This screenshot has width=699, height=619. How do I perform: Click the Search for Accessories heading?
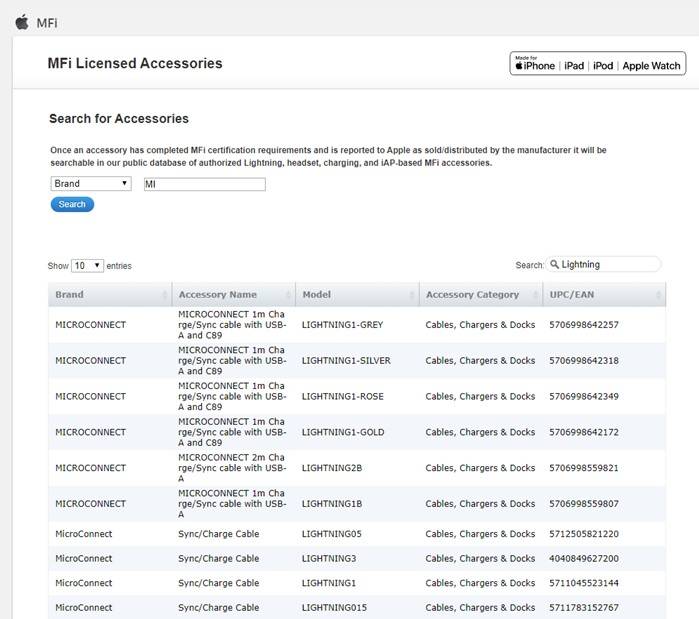click(x=119, y=119)
